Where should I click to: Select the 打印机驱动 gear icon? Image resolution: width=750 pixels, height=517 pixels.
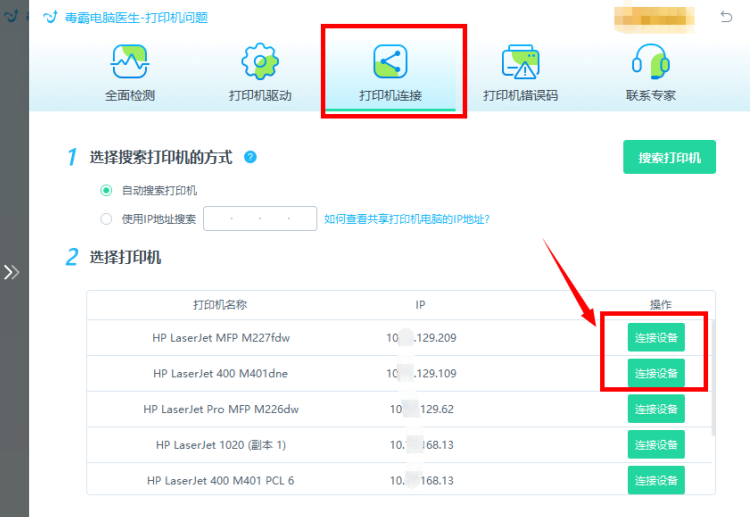tap(260, 61)
